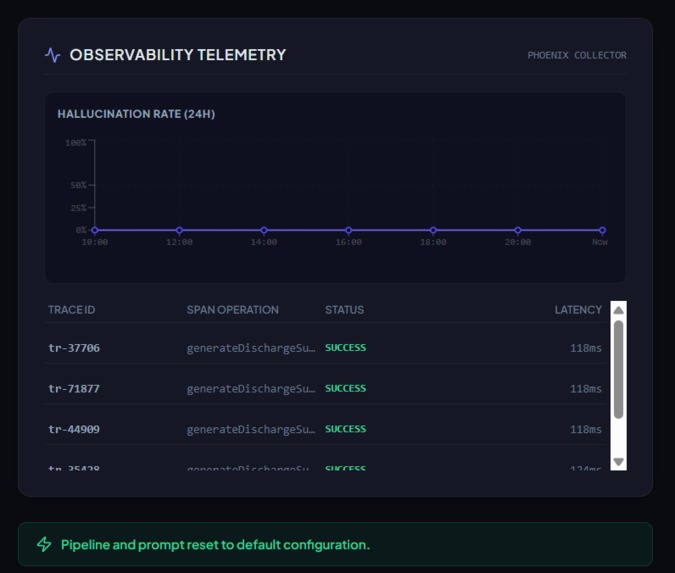The image size is (675, 573).
Task: Click the OBSERVABILITY TELEMETRY heading
Action: click(x=178, y=55)
